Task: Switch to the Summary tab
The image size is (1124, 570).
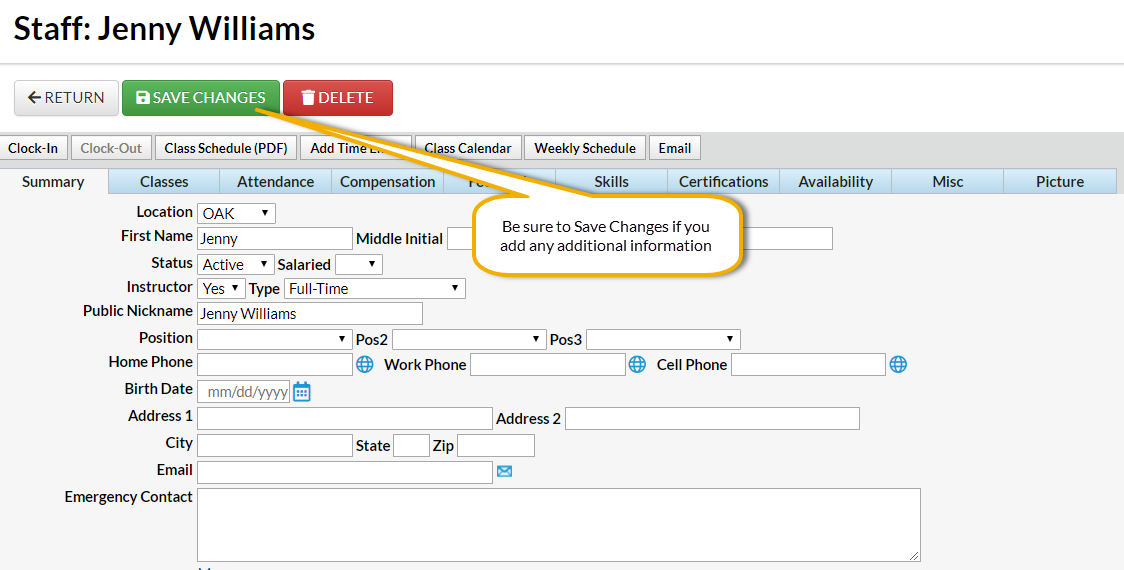Action: click(53, 181)
